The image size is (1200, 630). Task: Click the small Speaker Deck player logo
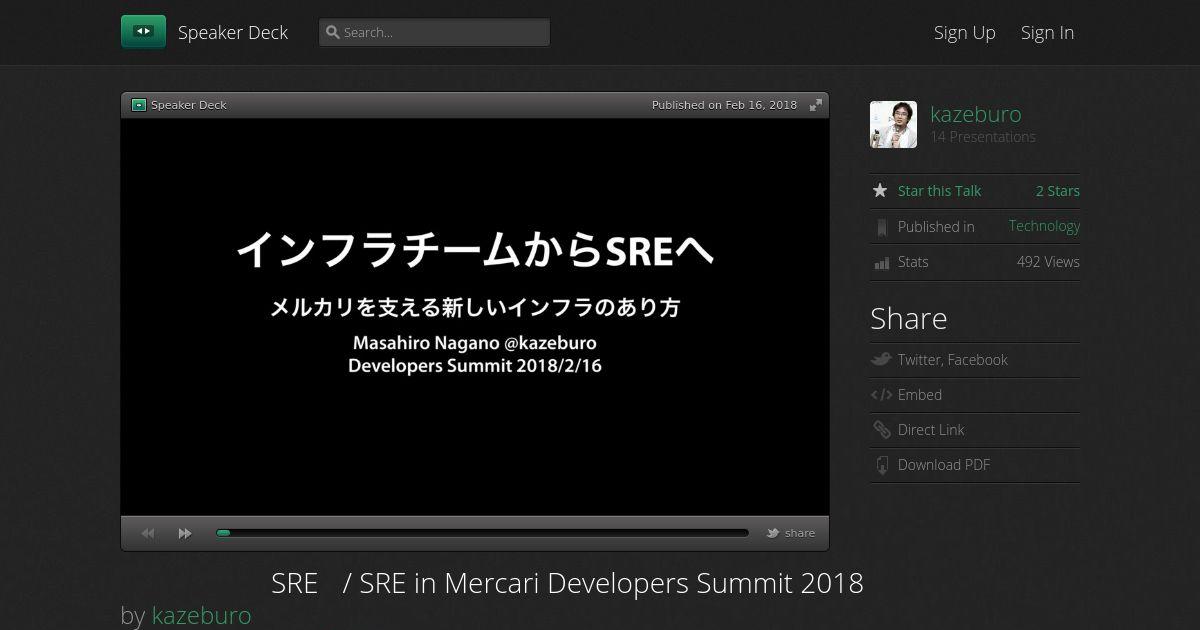pos(139,105)
